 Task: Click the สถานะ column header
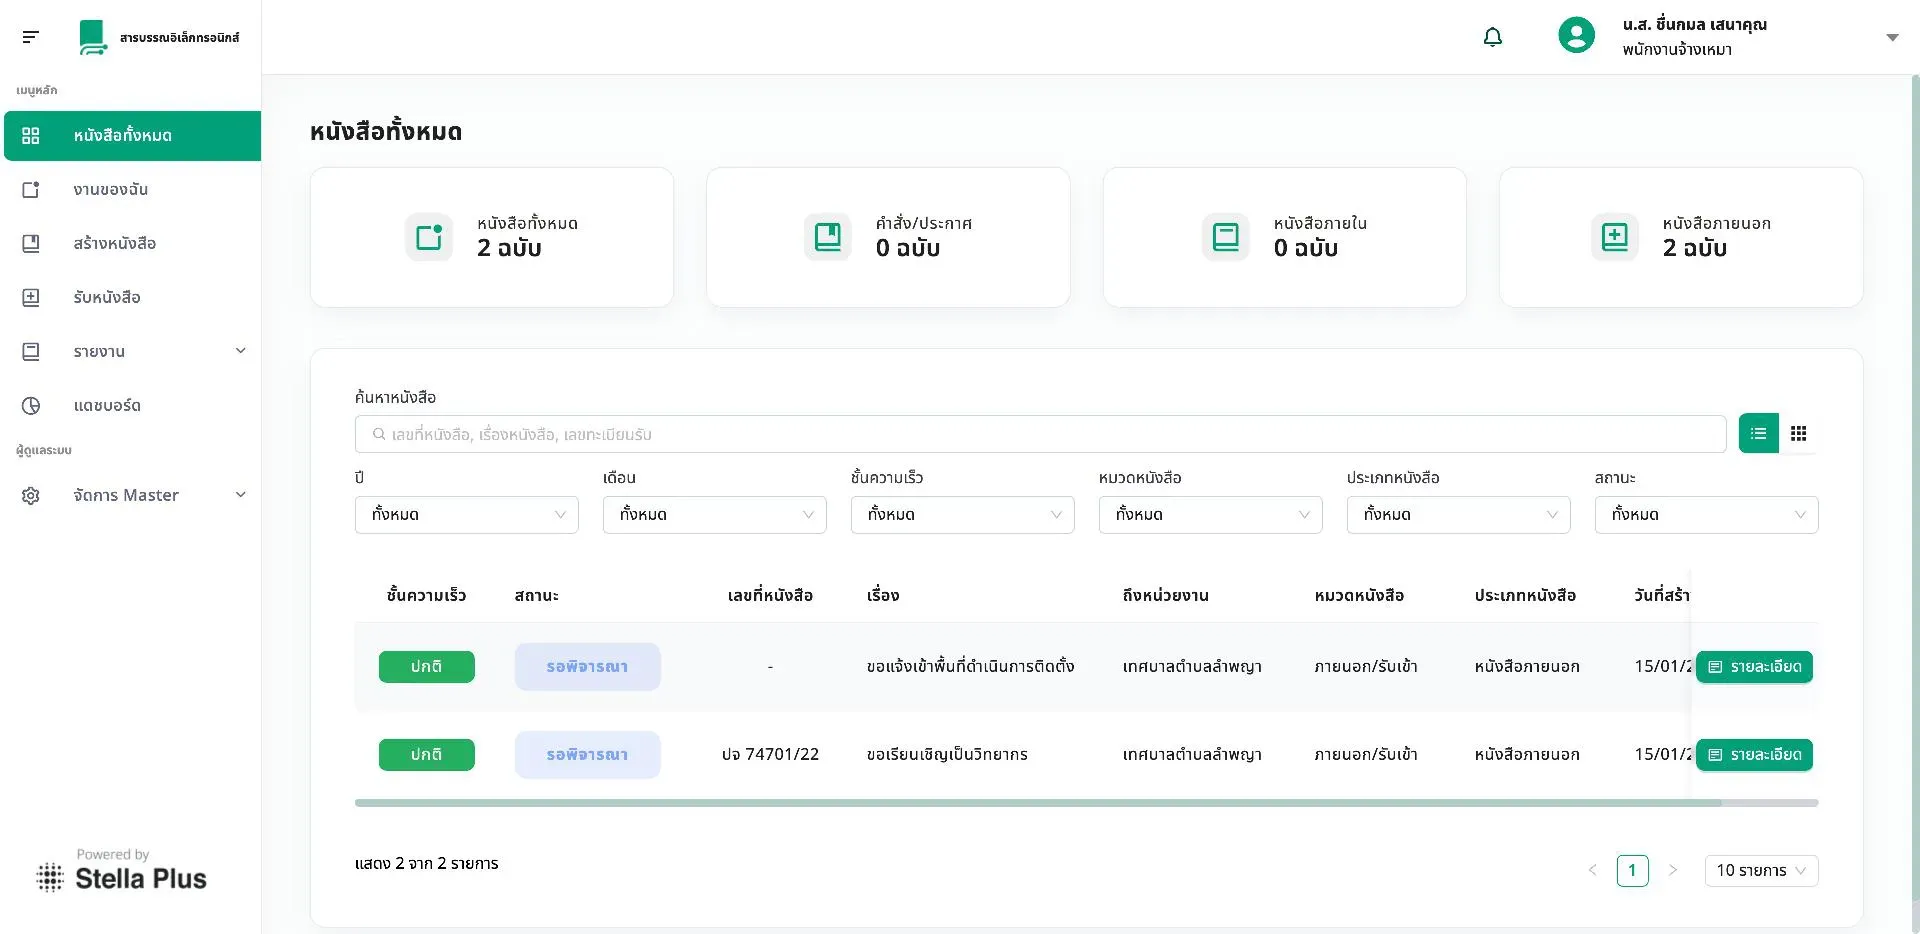[x=536, y=596]
